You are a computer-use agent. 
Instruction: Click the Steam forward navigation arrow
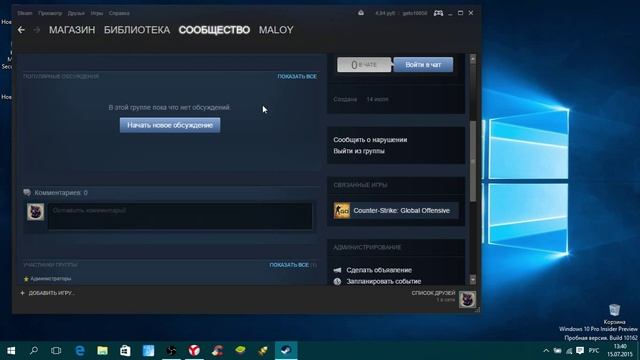pos(37,30)
